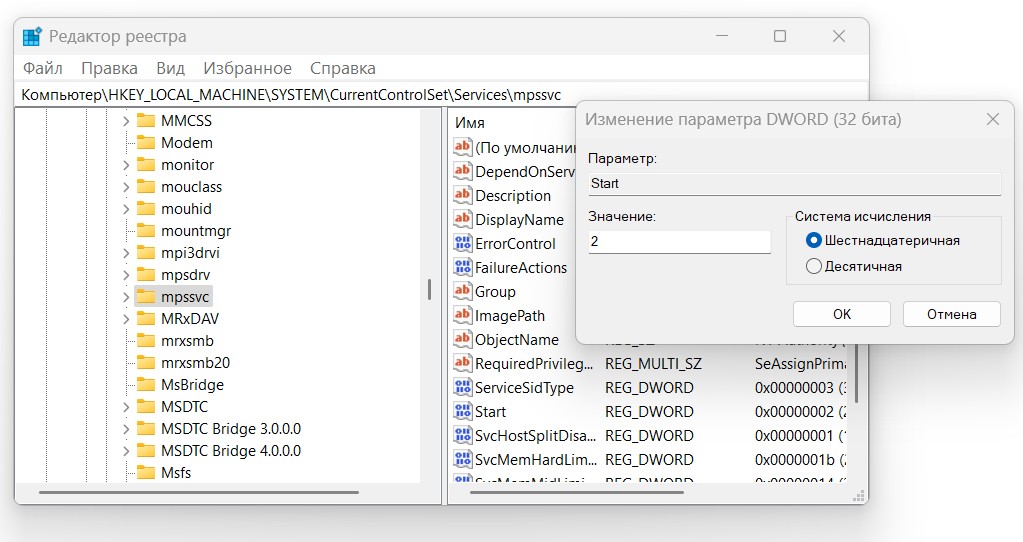The width and height of the screenshot is (1023, 542).
Task: Click the MMCSS folder icon
Action: click(145, 121)
